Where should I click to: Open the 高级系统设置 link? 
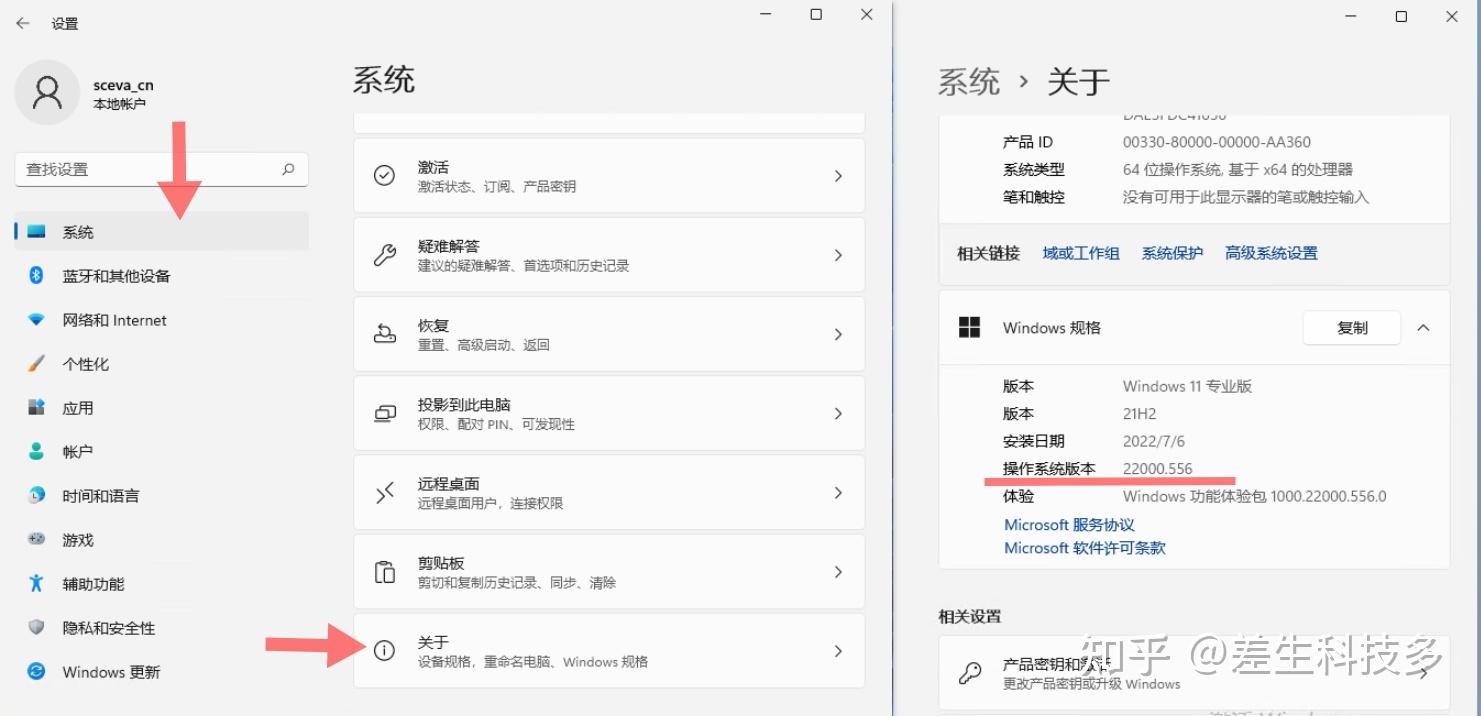click(x=1270, y=252)
